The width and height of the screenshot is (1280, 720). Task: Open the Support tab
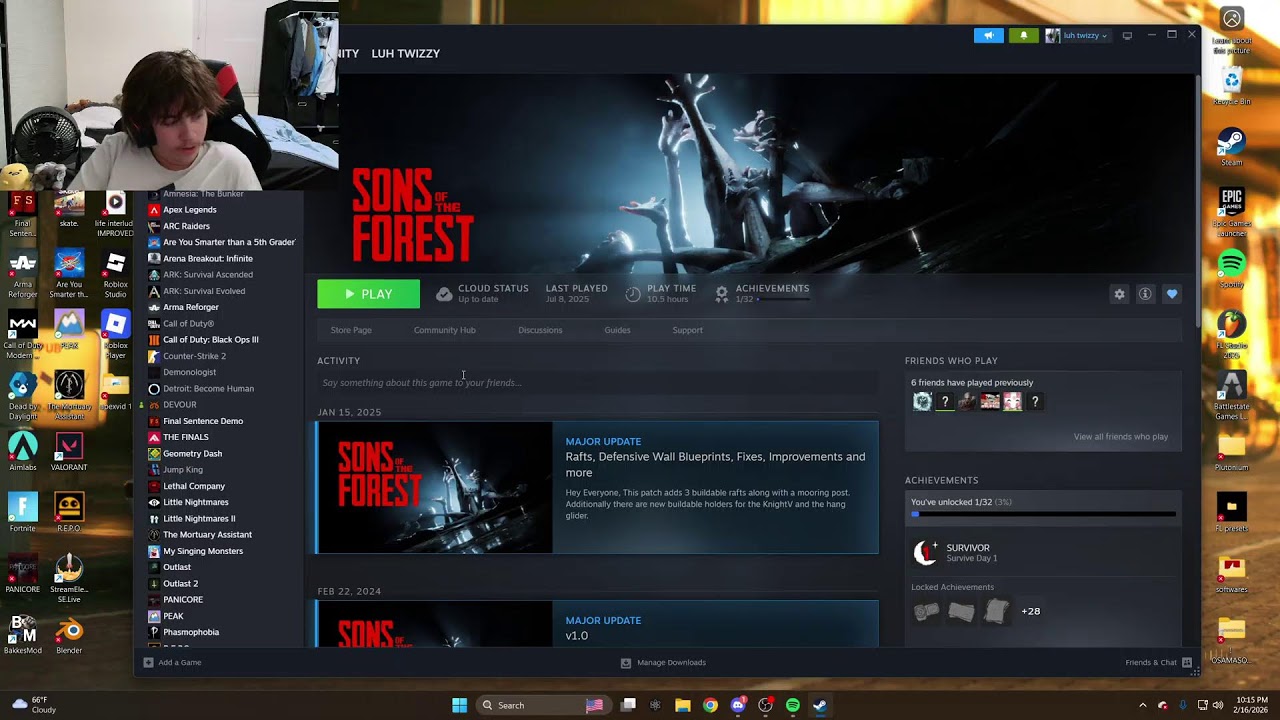687,330
